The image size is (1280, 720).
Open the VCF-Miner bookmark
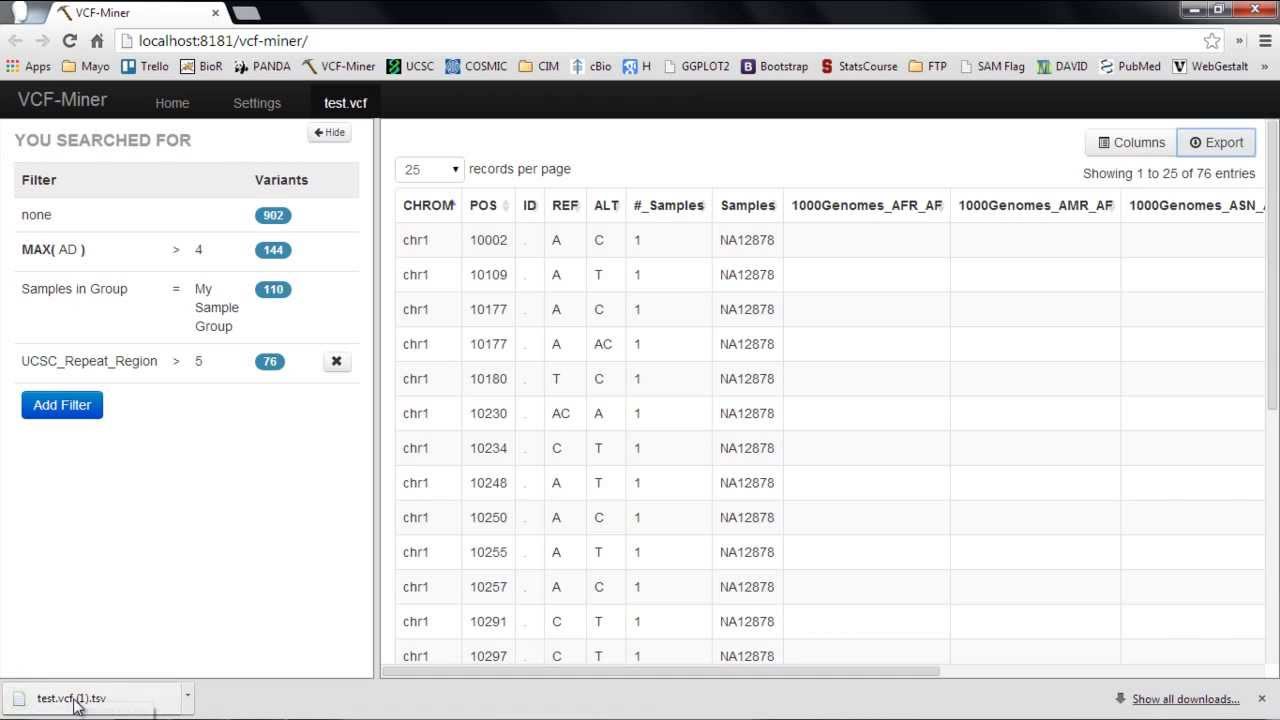pyautogui.click(x=339, y=66)
